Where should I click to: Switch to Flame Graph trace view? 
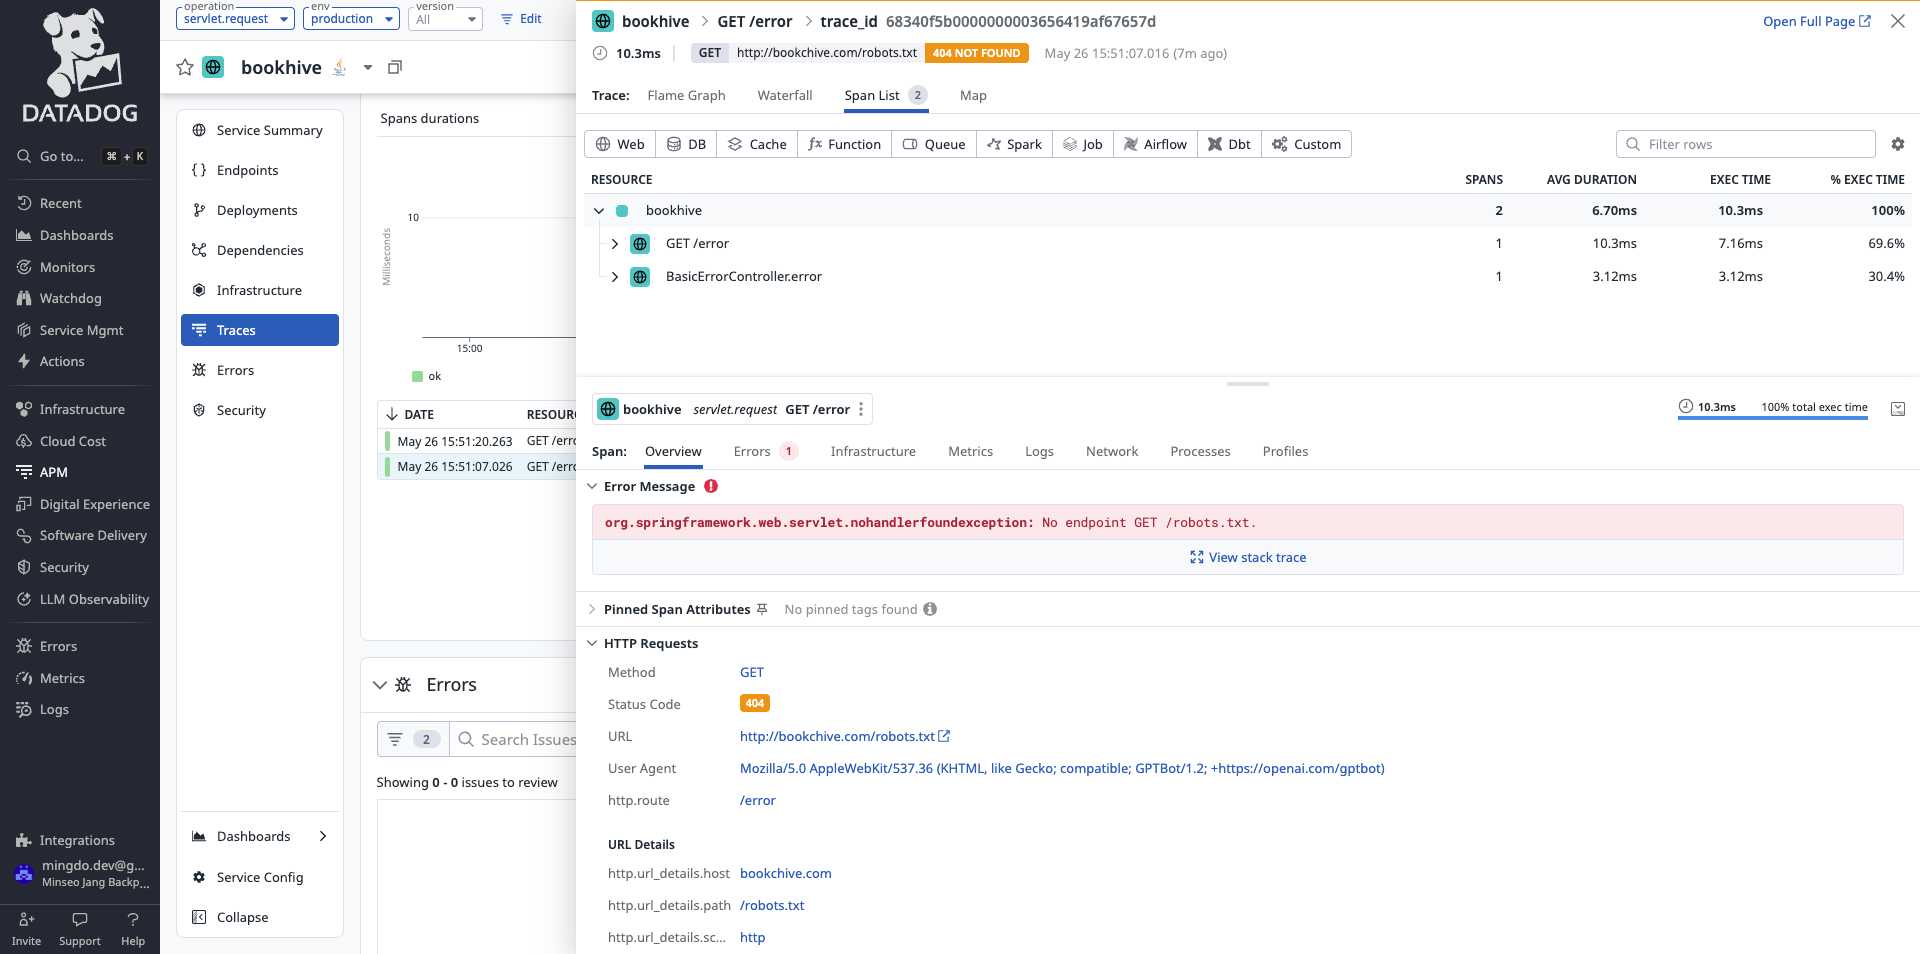[686, 95]
